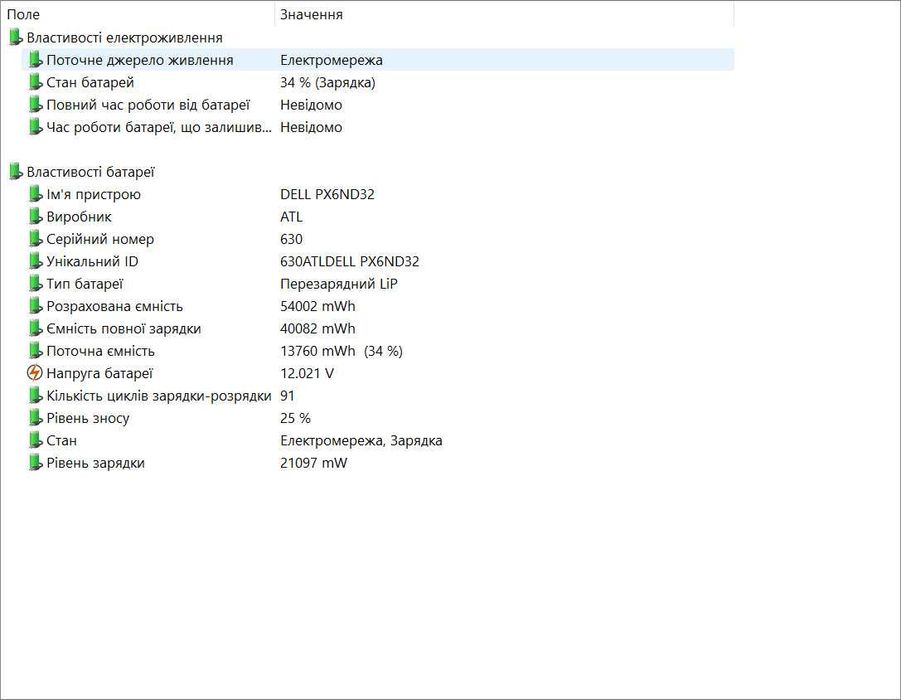901x700 pixels.
Task: Select the Напруга батареї field label
Action: (99, 374)
